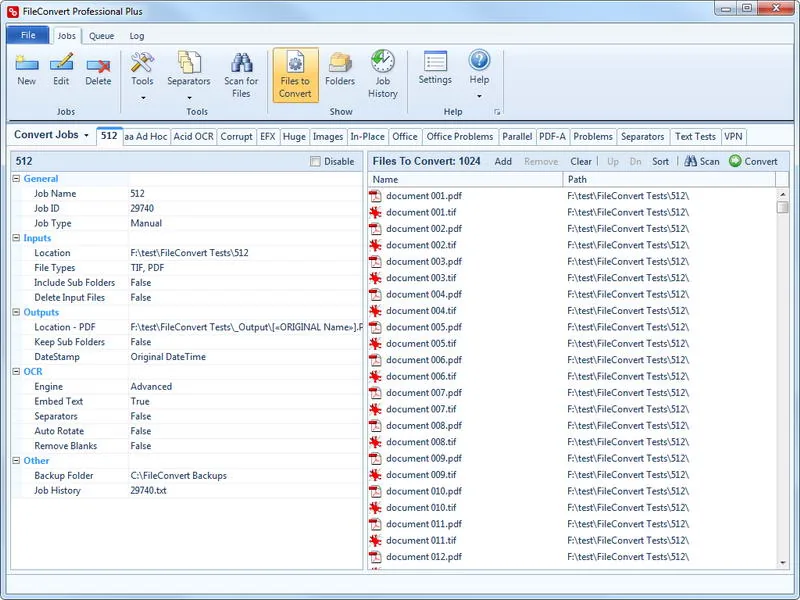Select Backup Folder value C:\FileConvert Backups
This screenshot has height=600, width=800.
coord(178,475)
